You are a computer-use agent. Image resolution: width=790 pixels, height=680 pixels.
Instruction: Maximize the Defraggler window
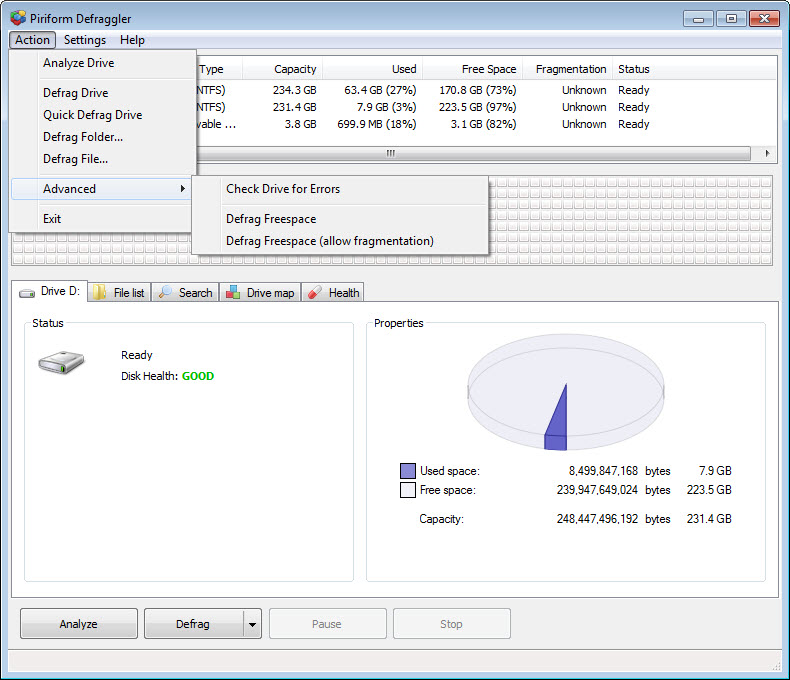731,19
